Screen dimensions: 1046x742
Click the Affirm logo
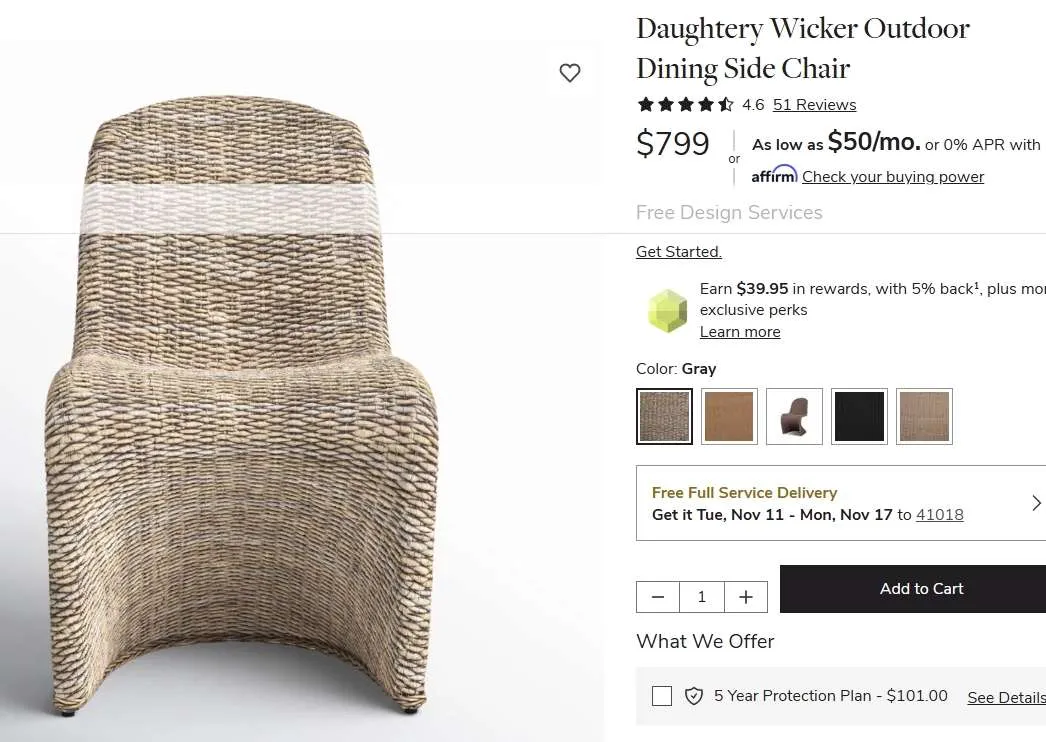[x=774, y=175]
